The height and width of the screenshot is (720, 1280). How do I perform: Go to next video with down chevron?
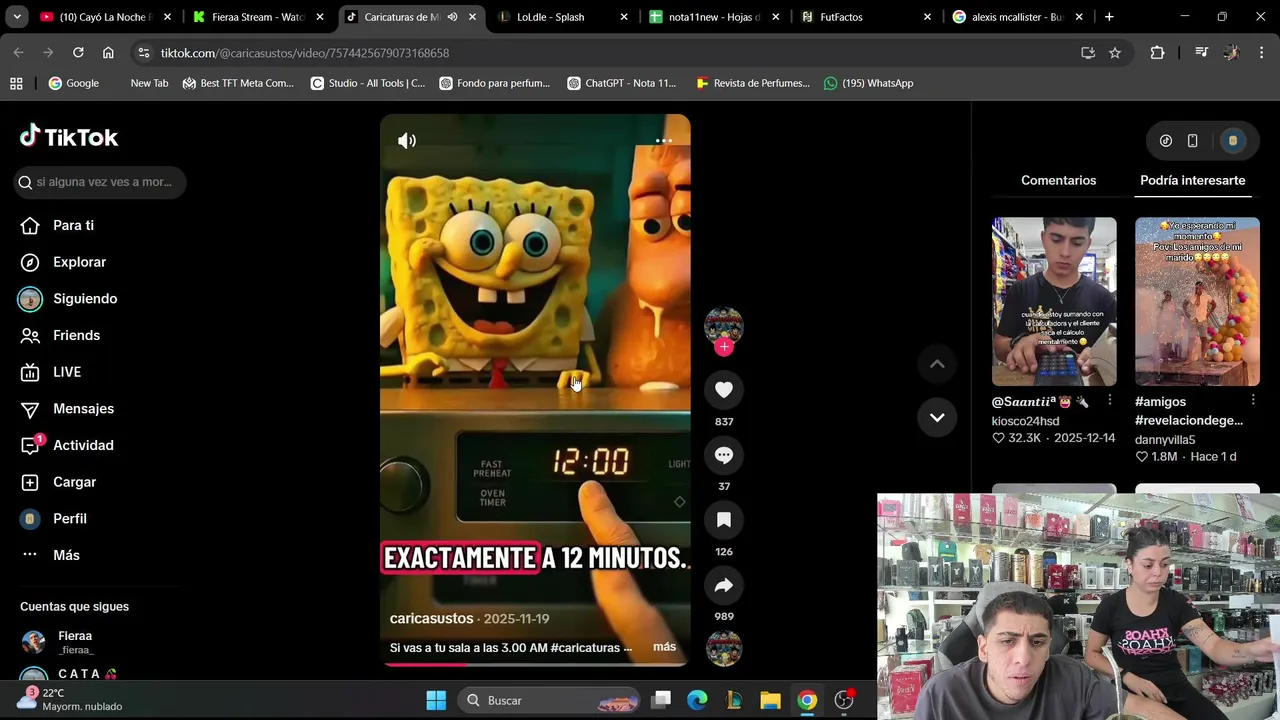937,417
